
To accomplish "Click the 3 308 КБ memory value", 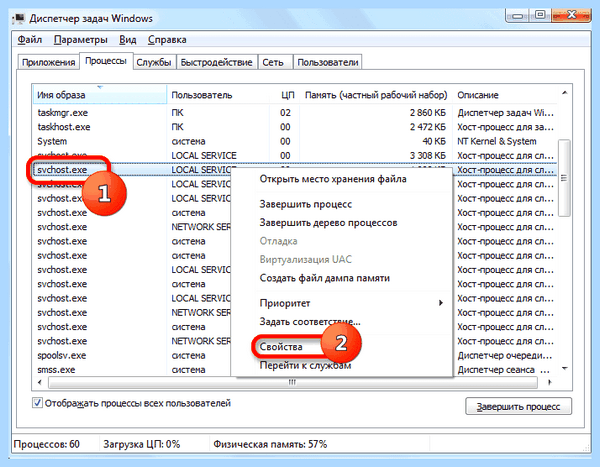I will point(427,155).
